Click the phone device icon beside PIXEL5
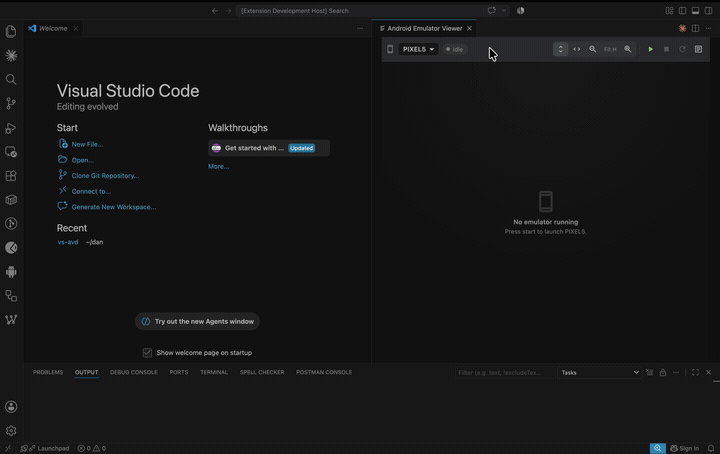 click(390, 49)
